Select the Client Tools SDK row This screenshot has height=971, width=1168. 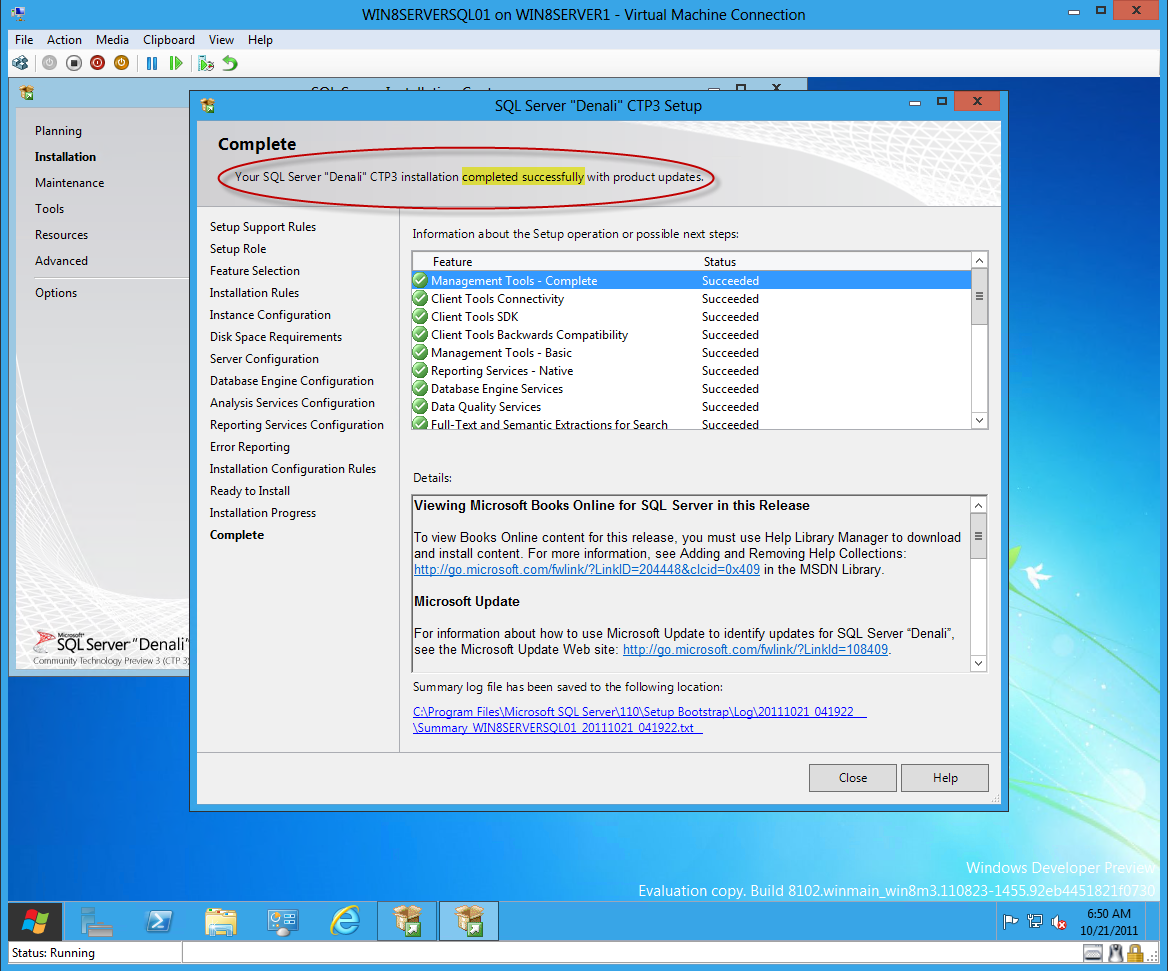691,316
